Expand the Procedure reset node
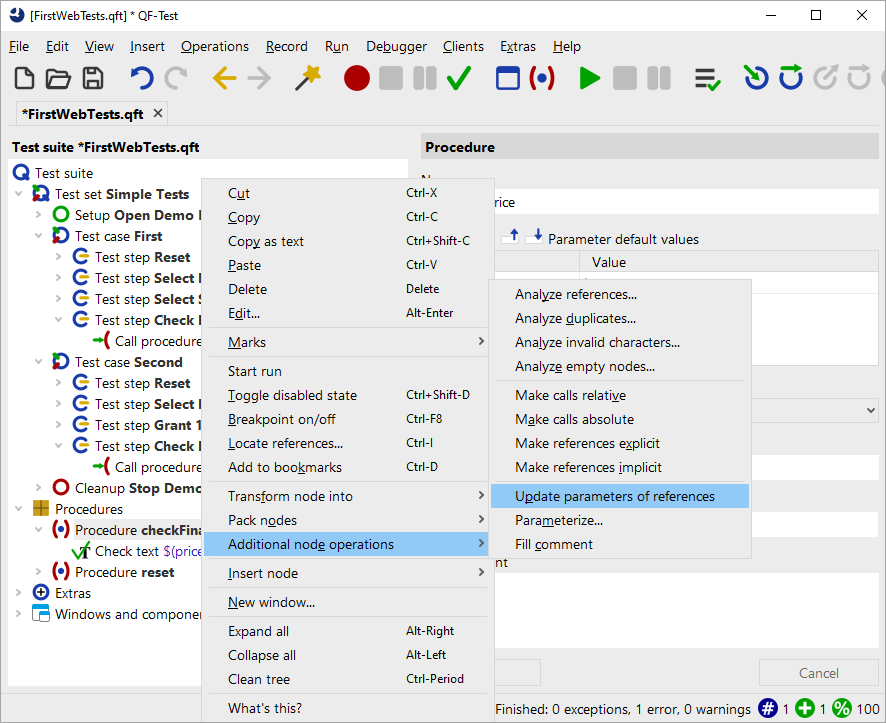 click(38, 572)
